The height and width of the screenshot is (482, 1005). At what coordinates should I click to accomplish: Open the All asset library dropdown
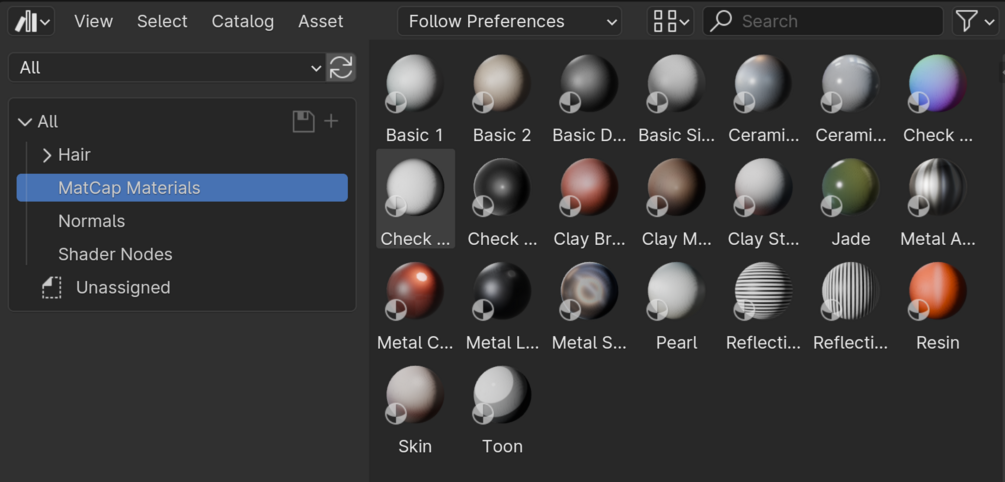(167, 67)
